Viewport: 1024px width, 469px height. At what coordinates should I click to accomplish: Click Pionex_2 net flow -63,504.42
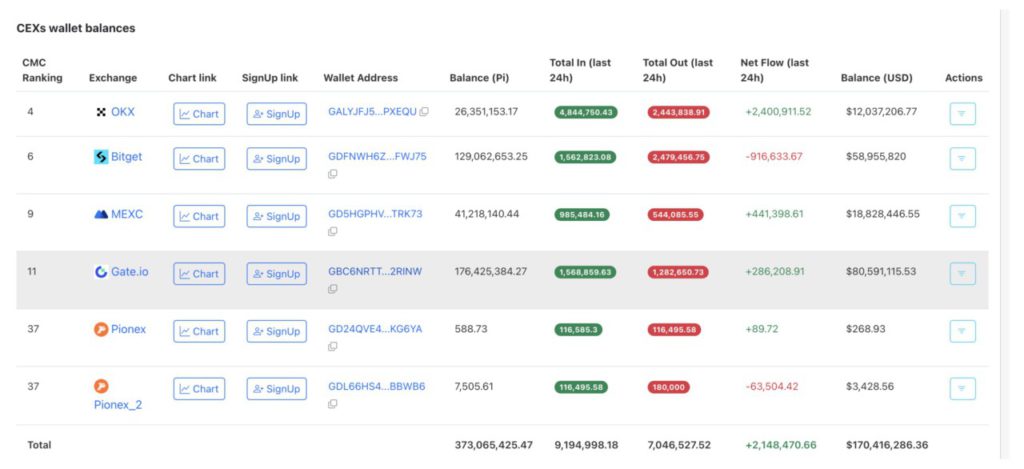click(772, 387)
